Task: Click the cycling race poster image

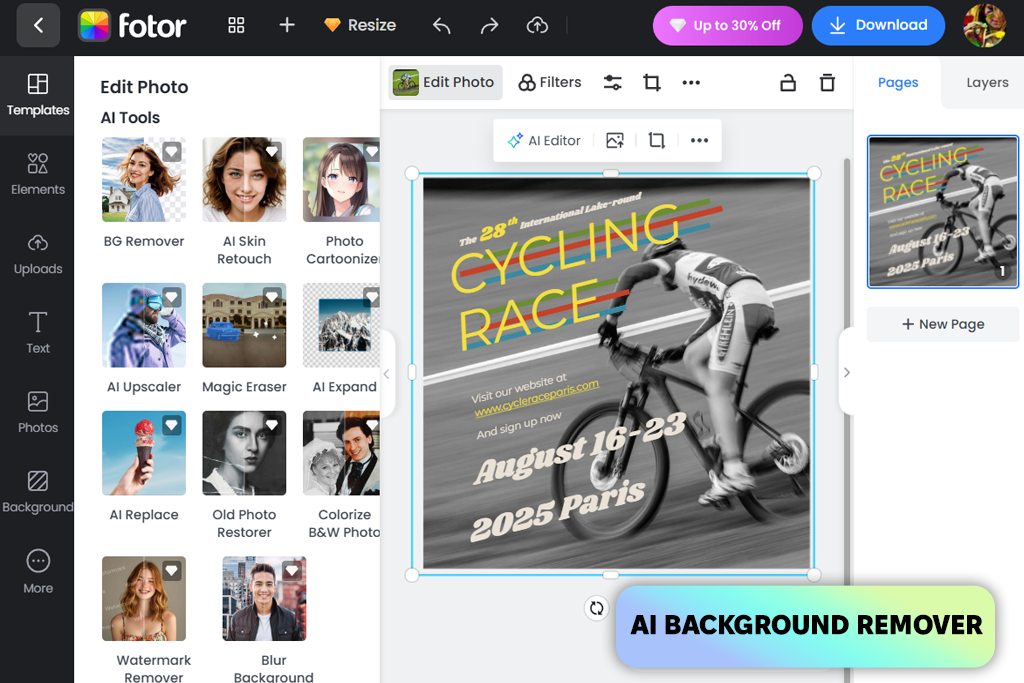Action: [x=616, y=373]
